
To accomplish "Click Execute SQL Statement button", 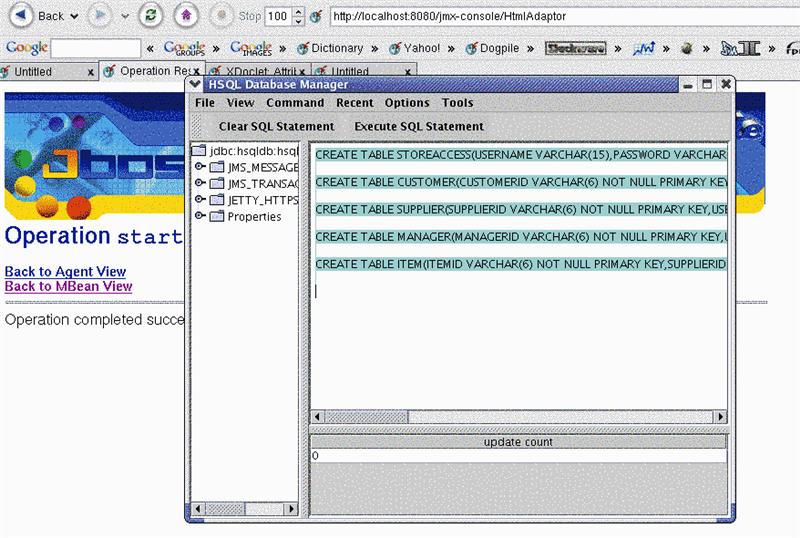I will 418,127.
